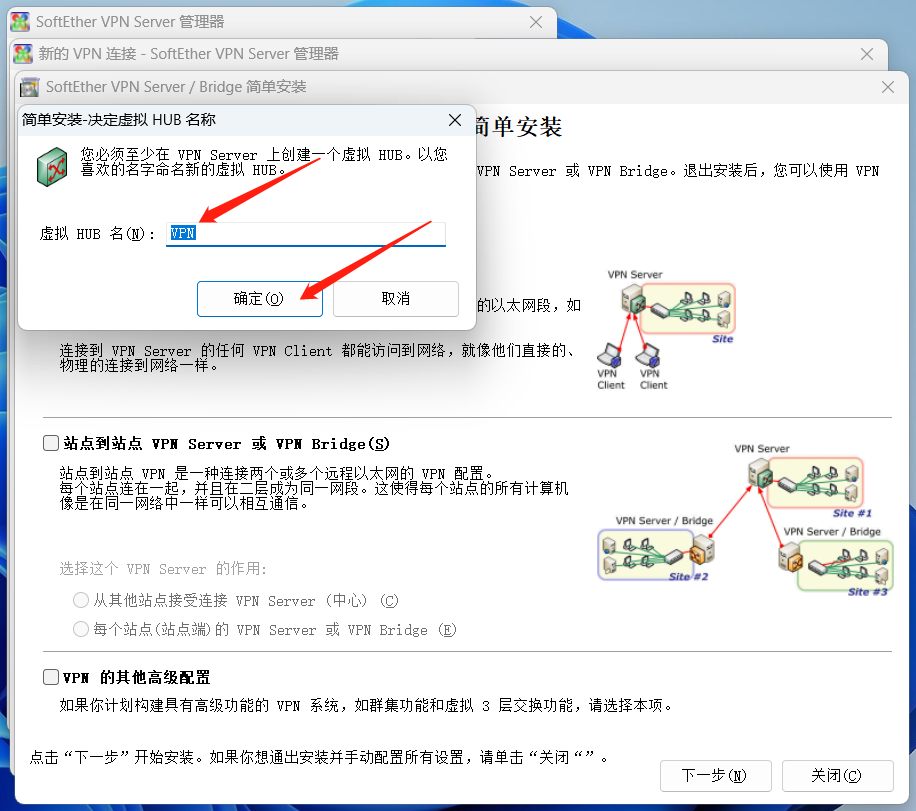
Task: Click the right VPN Client laptop icon
Action: pyautogui.click(x=648, y=355)
